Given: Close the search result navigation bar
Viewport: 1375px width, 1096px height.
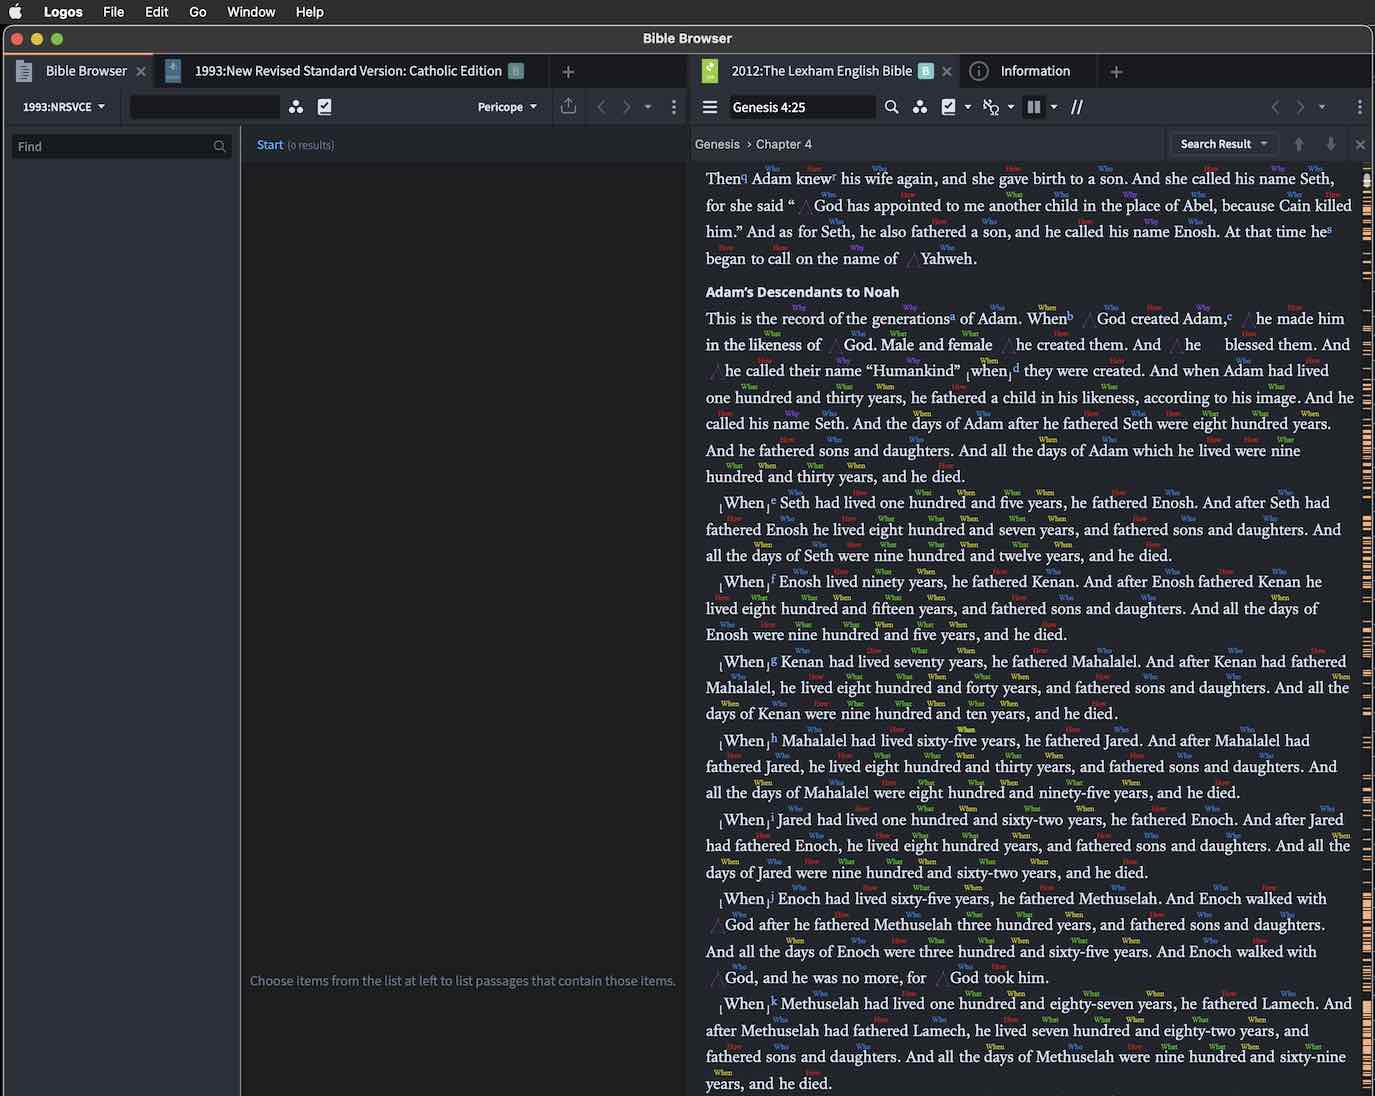Looking at the screenshot, I should [x=1360, y=145].
